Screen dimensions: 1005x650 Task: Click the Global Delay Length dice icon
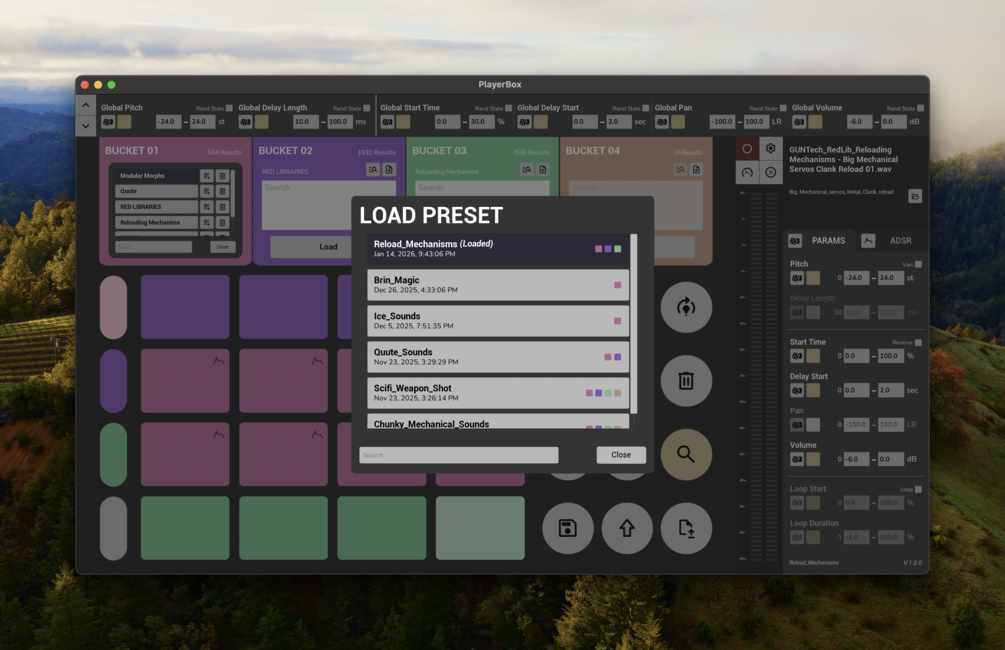coord(245,122)
